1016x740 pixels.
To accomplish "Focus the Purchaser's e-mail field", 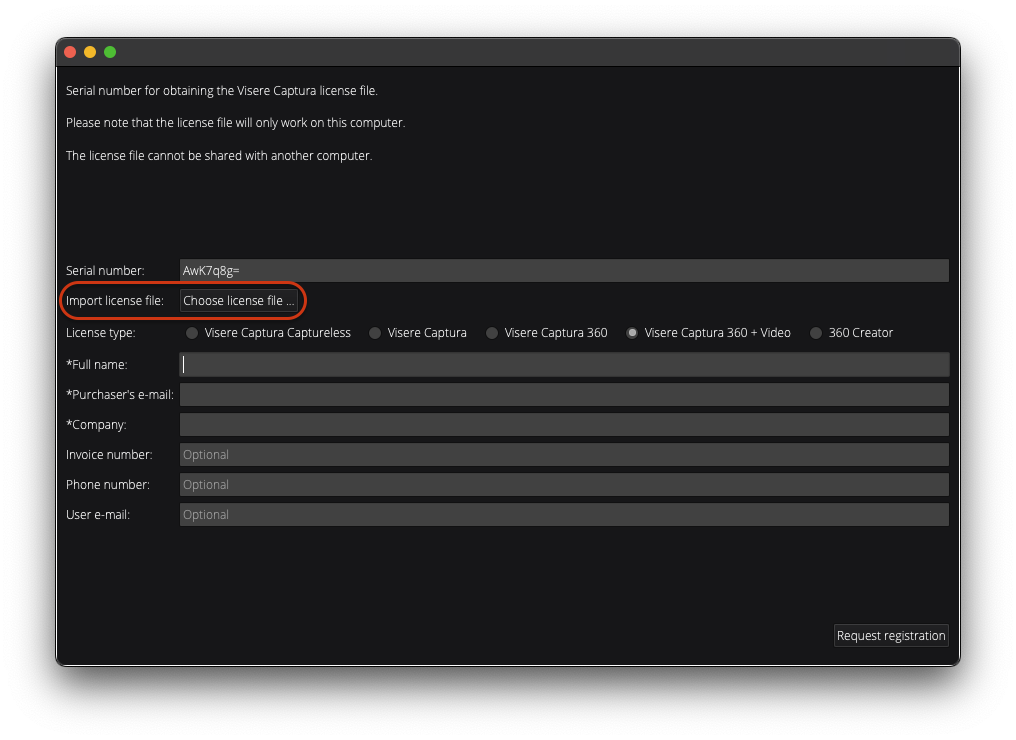I will point(564,395).
